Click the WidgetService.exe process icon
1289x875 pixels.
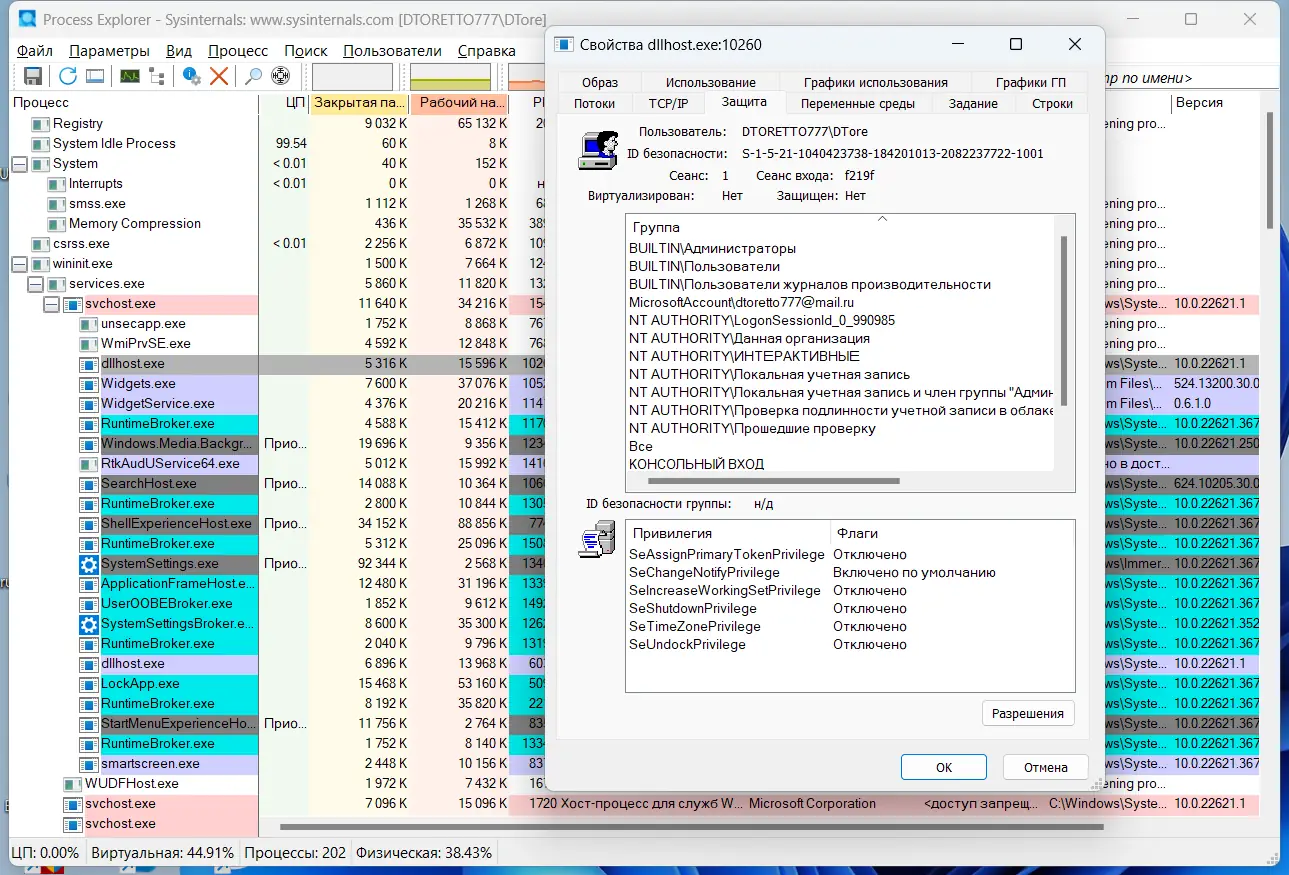[90, 404]
